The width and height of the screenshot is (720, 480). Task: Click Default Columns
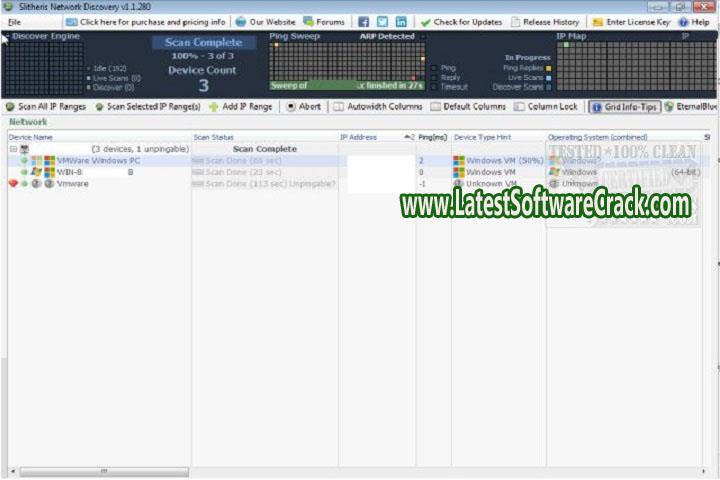point(468,107)
